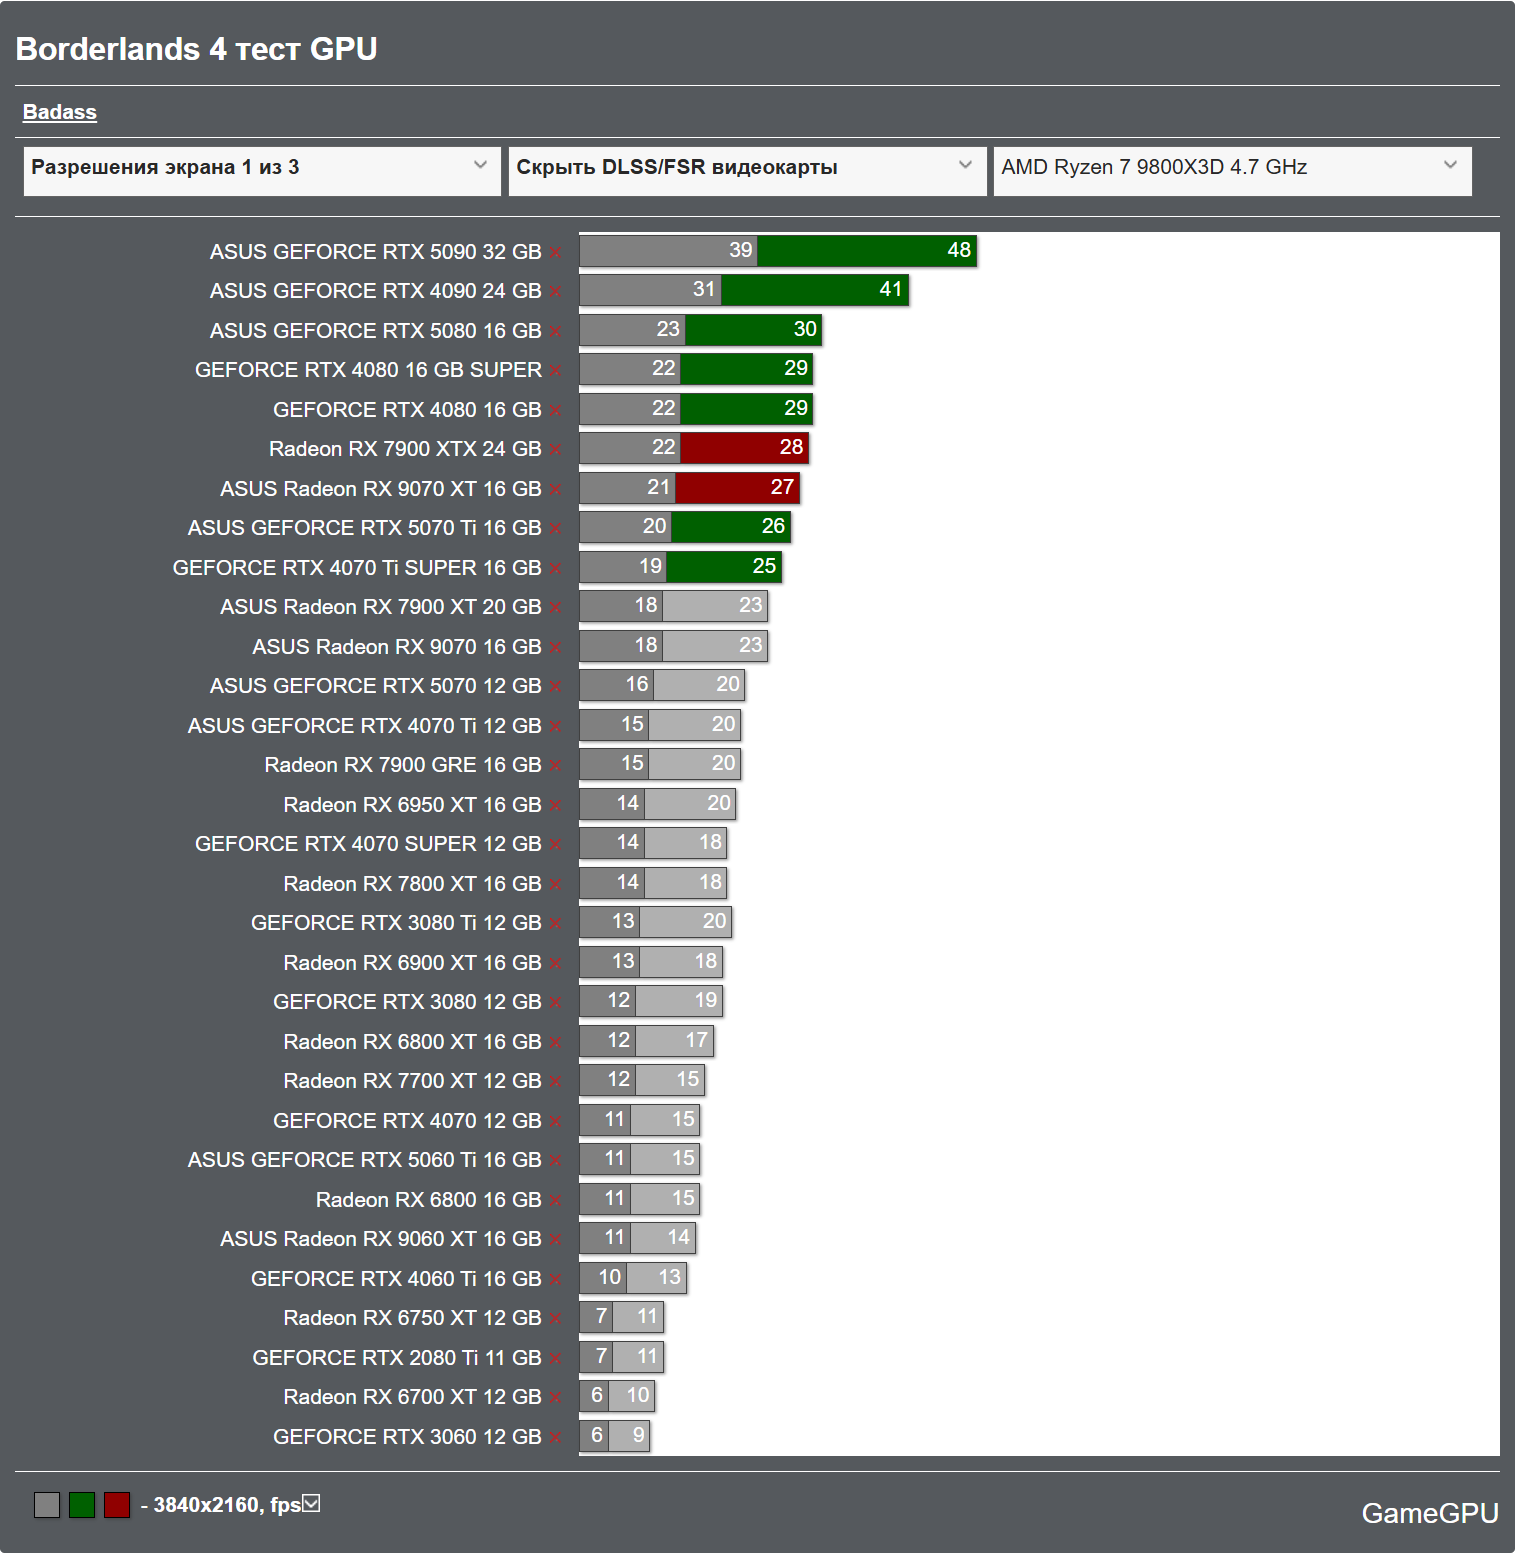Remove GEFORCE RTX 3080 Ti 12 GB via red X

click(555, 924)
